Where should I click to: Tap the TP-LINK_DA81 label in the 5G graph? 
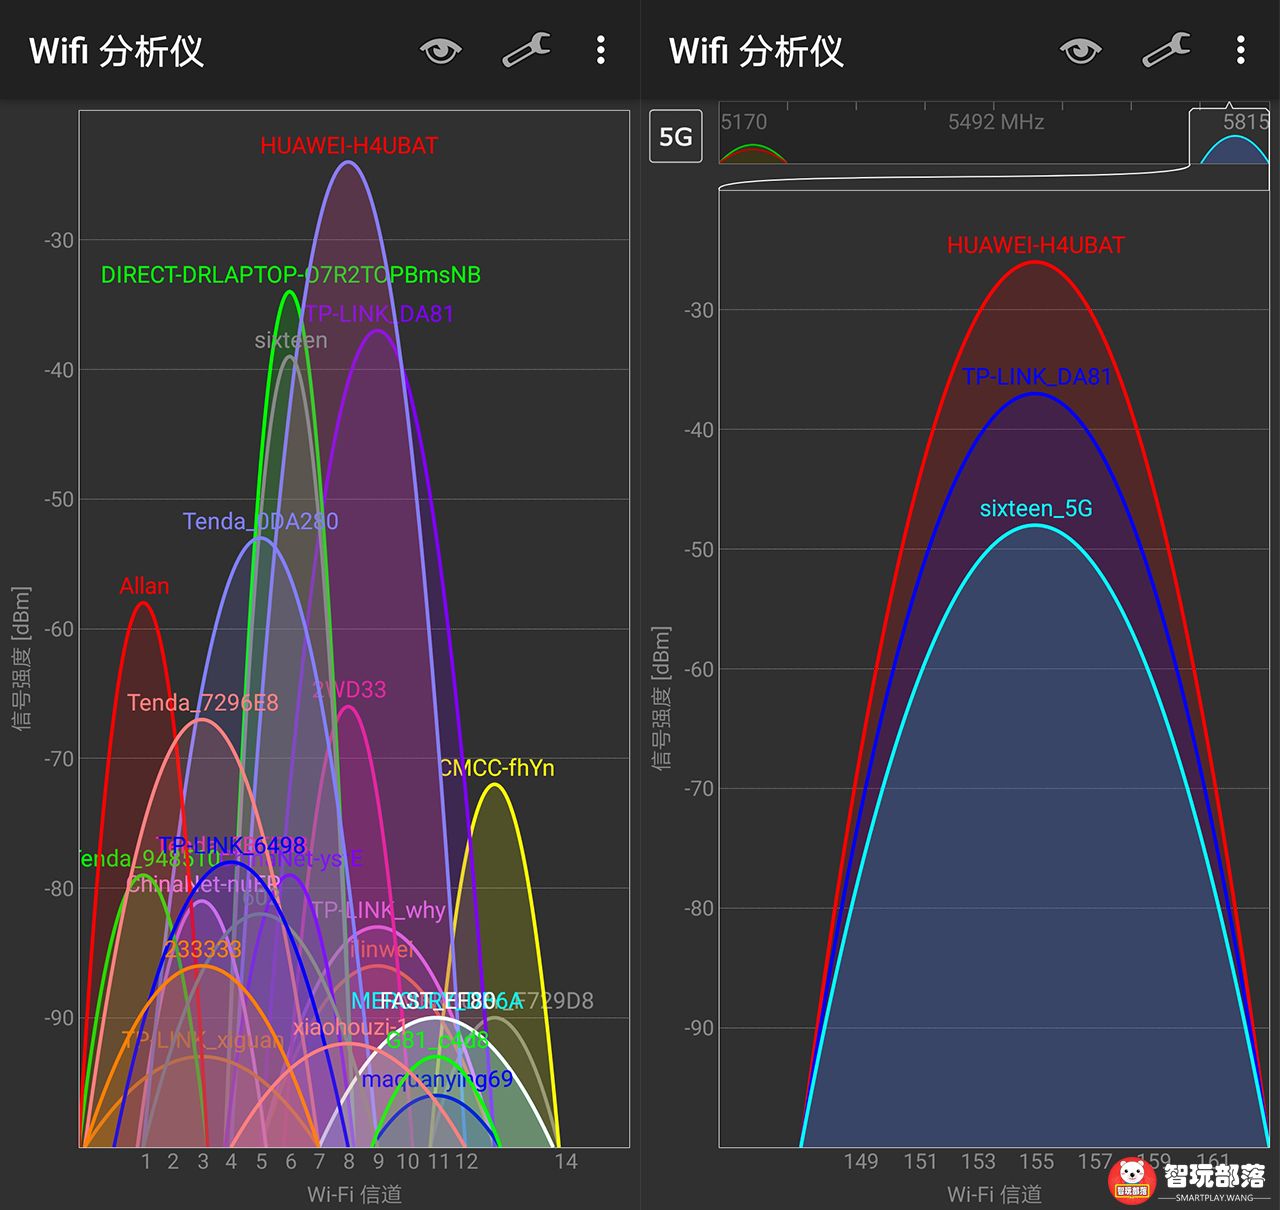pyautogui.click(x=1037, y=377)
